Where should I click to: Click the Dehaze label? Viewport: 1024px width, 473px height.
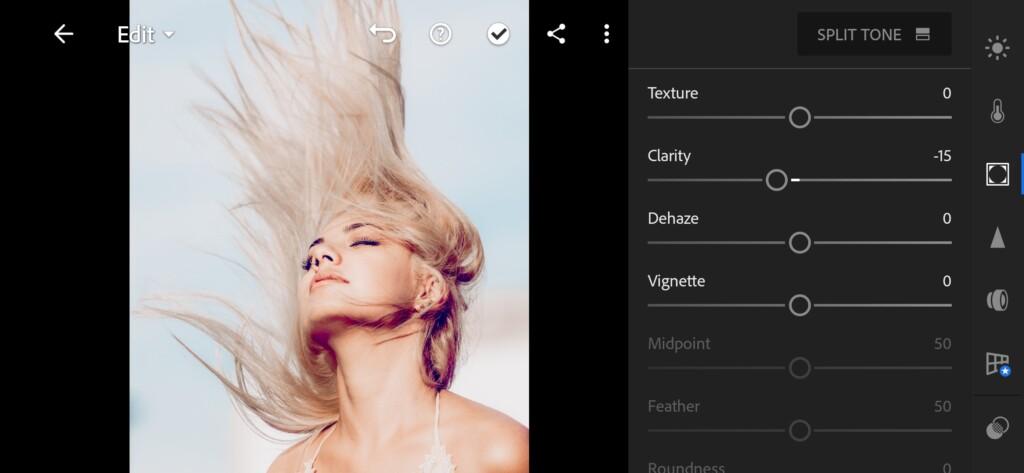pos(673,218)
